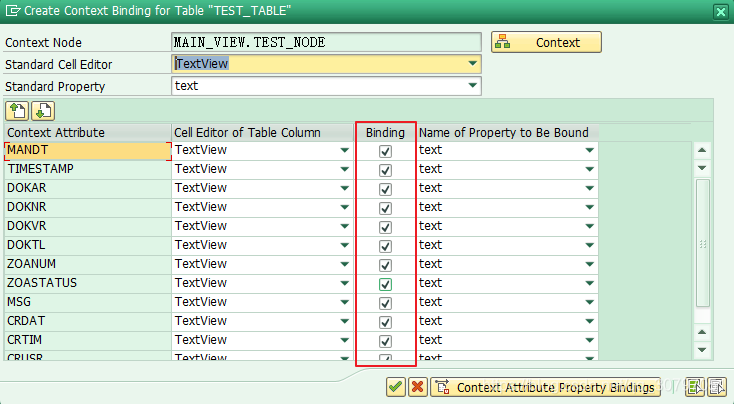Disable binding for ZOASTATUS attribute

click(385, 284)
